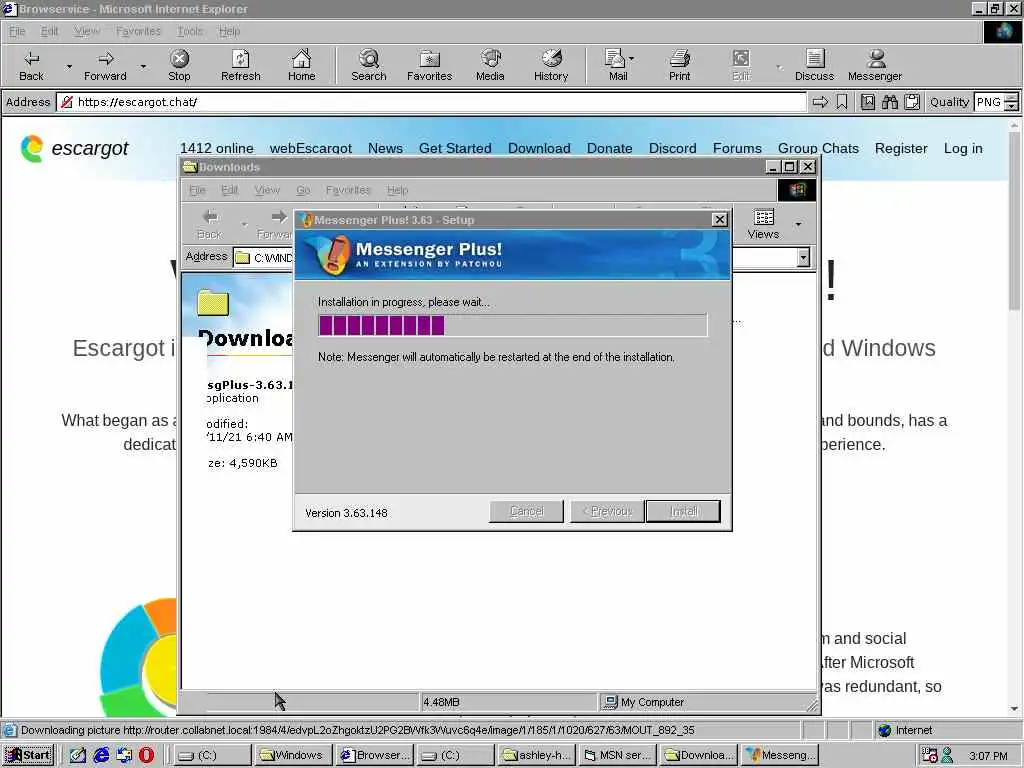Screen dimensions: 1024x768
Task: Open the Forward button history dropdown arrow
Action: pyautogui.click(x=143, y=67)
